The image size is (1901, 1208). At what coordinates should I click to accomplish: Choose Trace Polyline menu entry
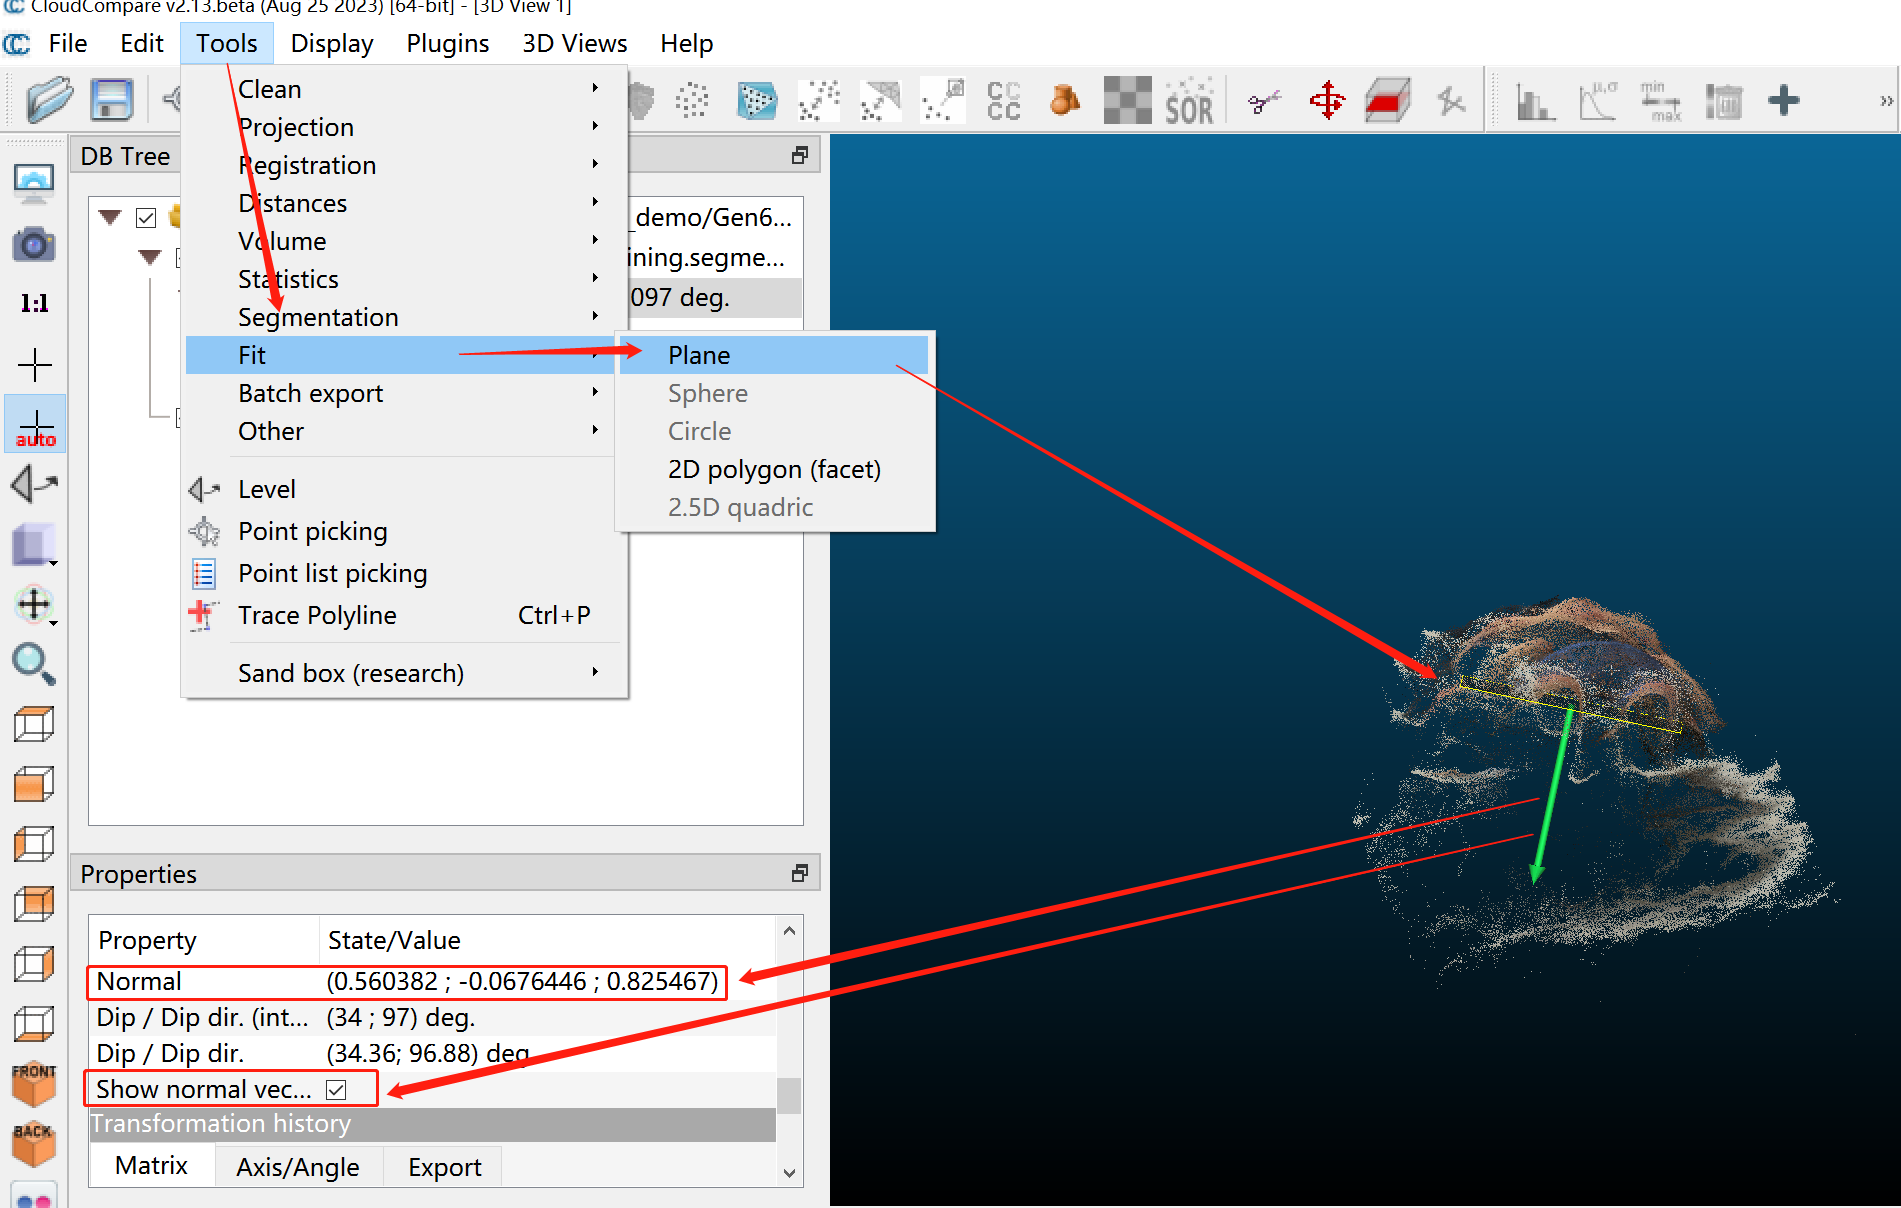tap(406, 615)
